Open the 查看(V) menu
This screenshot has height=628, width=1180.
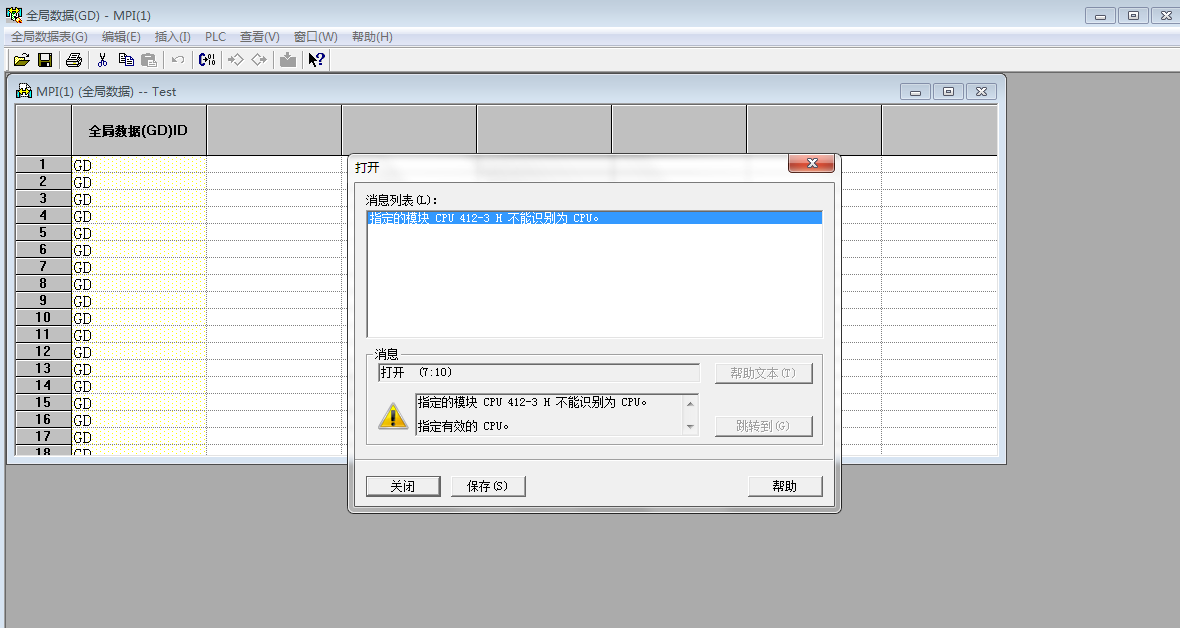(260, 37)
